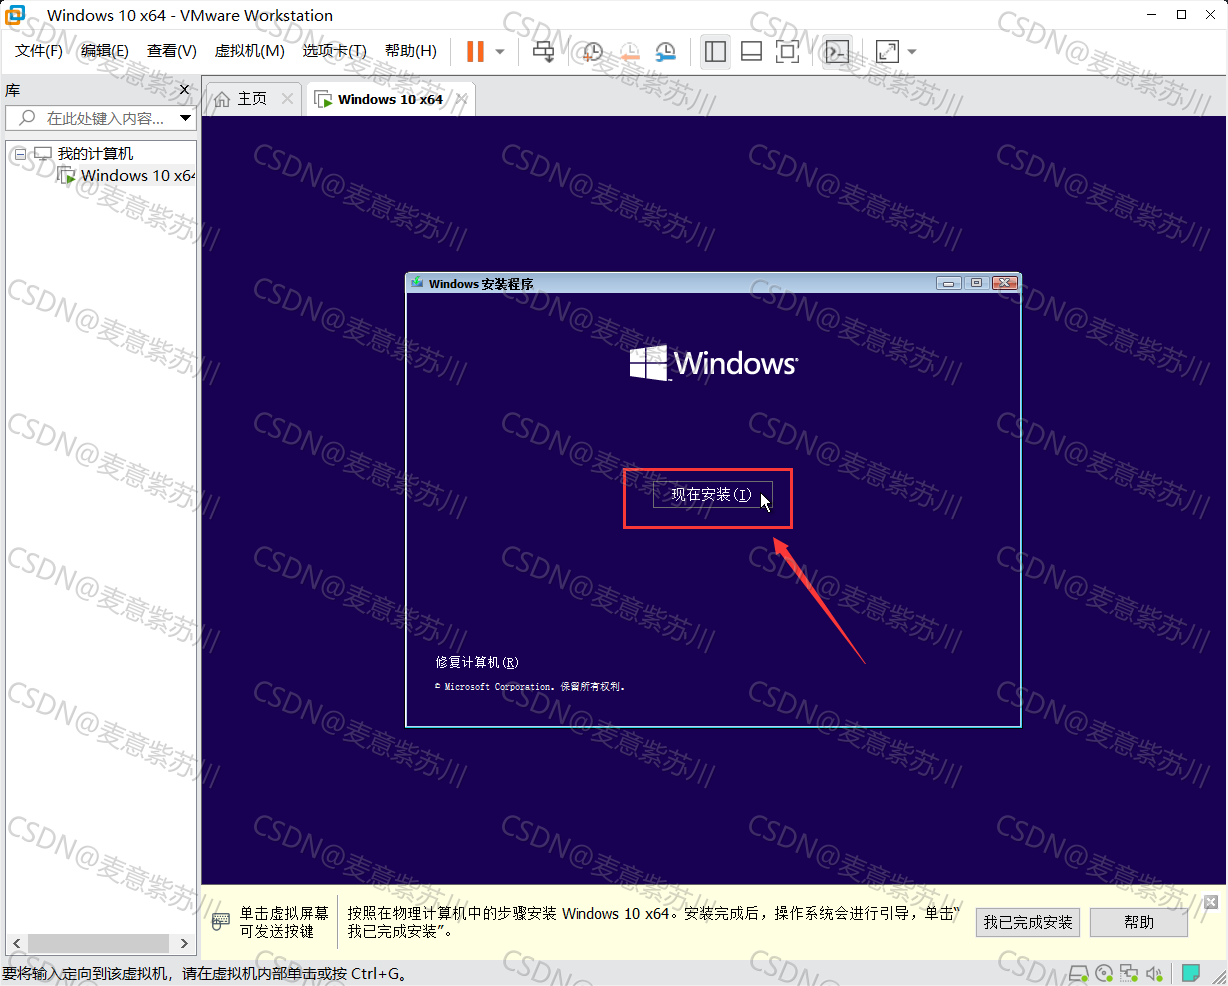The image size is (1228, 986).
Task: Click the Microsoft Corporation copyright text
Action: pos(529,687)
